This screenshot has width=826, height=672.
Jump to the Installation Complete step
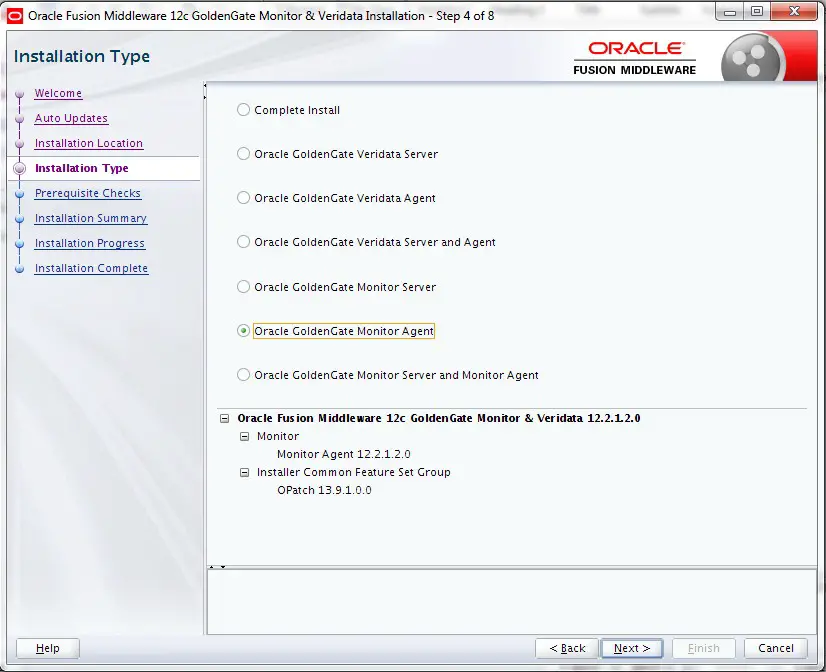click(x=91, y=268)
